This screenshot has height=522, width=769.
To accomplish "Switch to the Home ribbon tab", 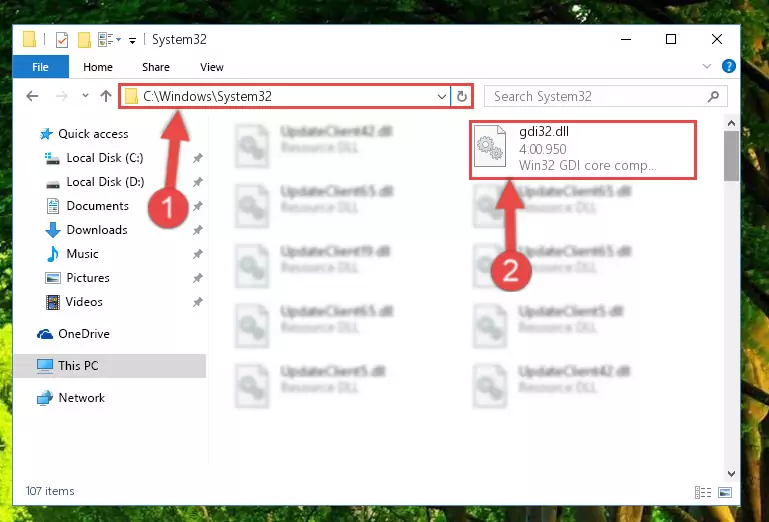I will click(98, 67).
